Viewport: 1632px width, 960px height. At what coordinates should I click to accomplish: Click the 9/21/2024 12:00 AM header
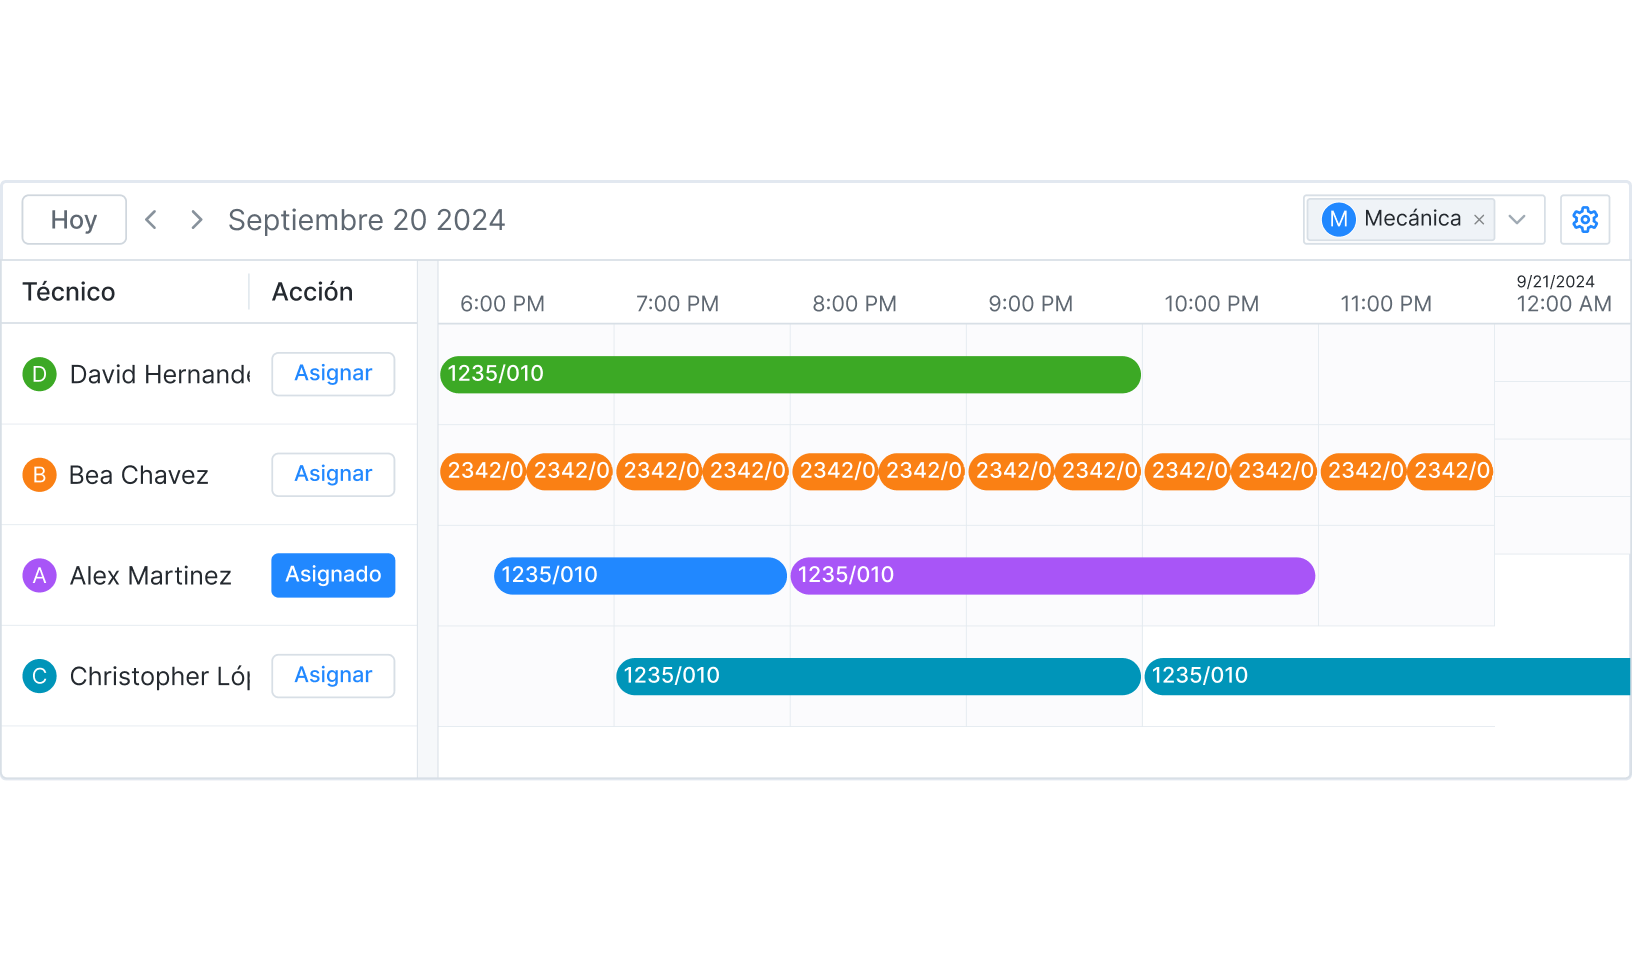click(x=1556, y=291)
